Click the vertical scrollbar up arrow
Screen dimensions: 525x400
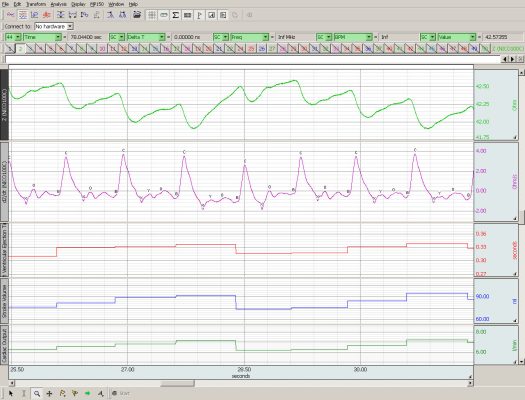(x=522, y=72)
